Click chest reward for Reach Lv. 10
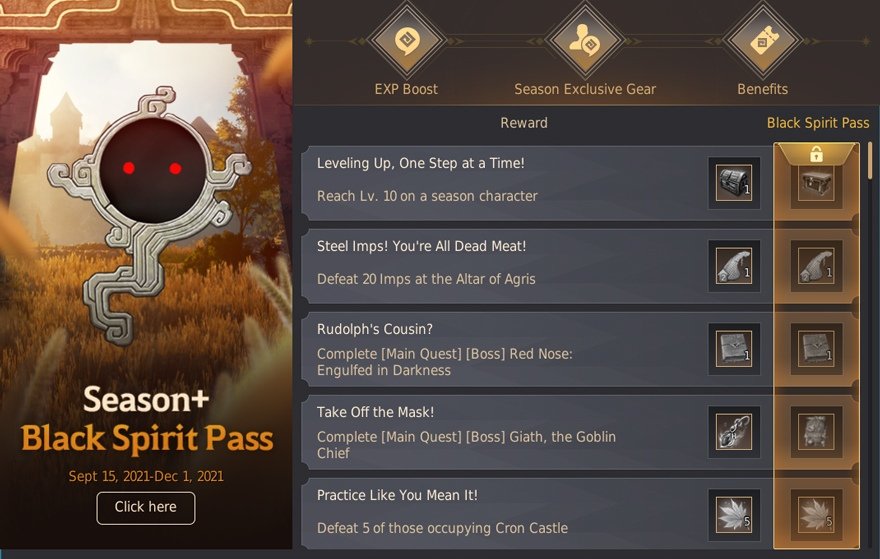Viewport: 880px width, 559px height. 734,183
